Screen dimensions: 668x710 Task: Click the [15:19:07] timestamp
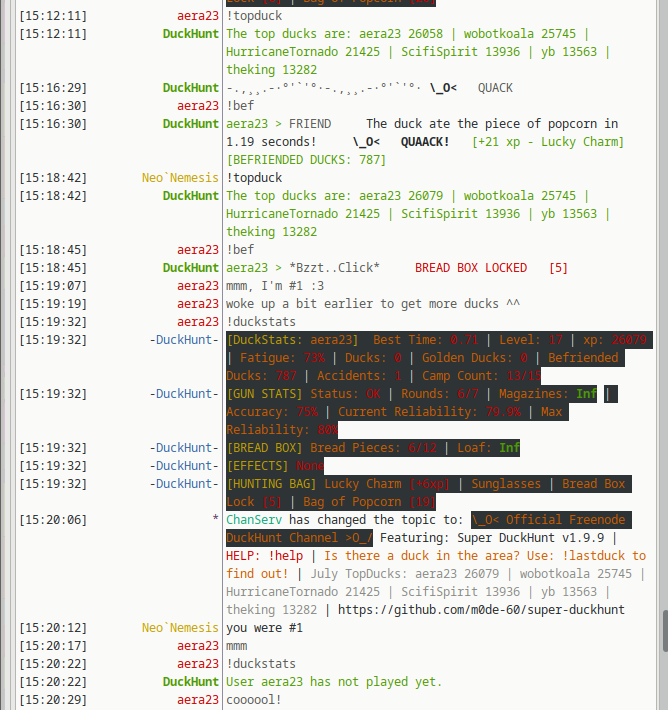pyautogui.click(x=53, y=286)
